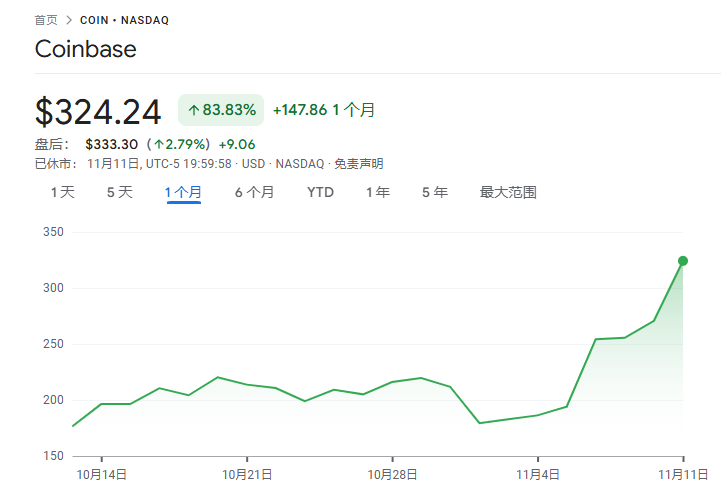The height and width of the screenshot is (491, 721).
Task: Open the 免责声明 disclaimer link
Action: pos(358,164)
